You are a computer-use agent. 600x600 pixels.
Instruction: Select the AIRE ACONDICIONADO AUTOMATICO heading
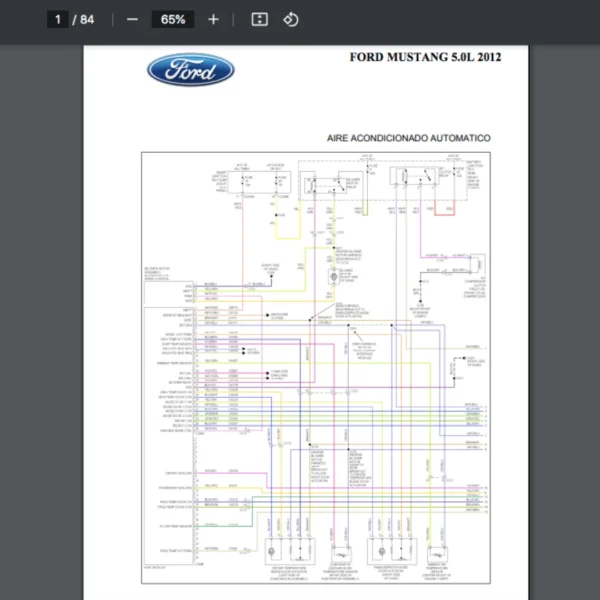[x=408, y=137]
